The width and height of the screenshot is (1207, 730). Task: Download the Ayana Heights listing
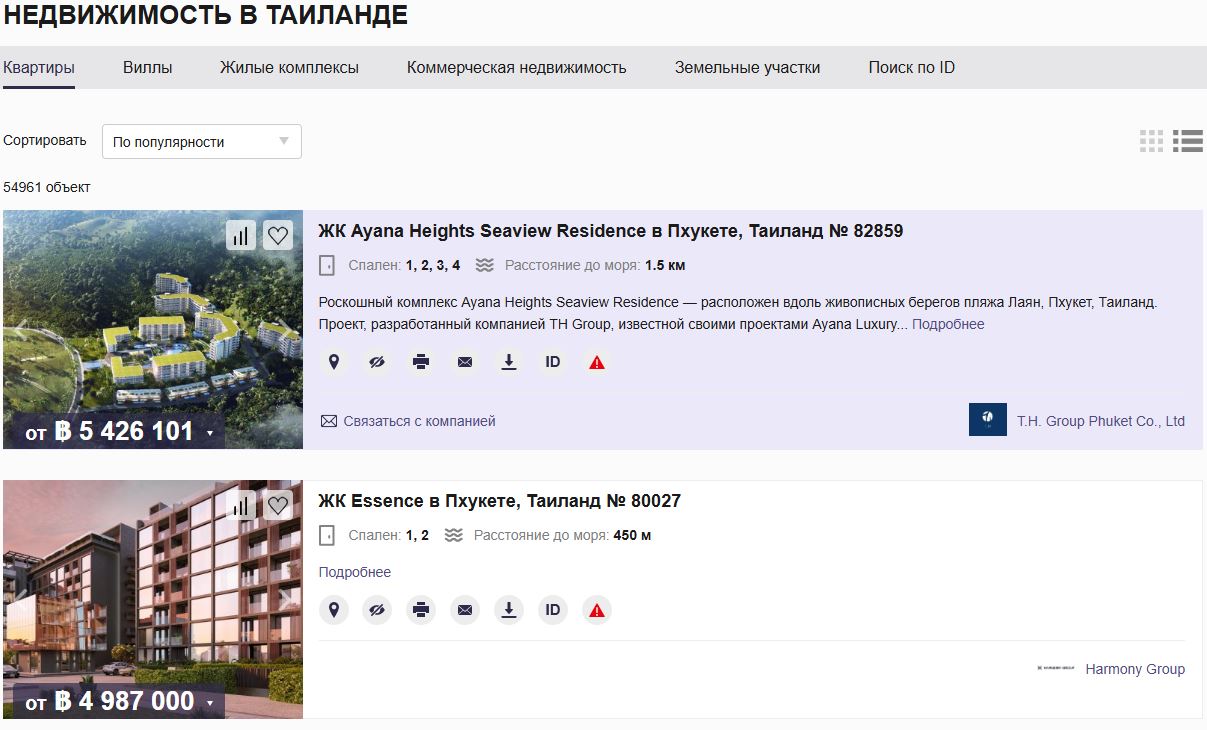tap(509, 362)
